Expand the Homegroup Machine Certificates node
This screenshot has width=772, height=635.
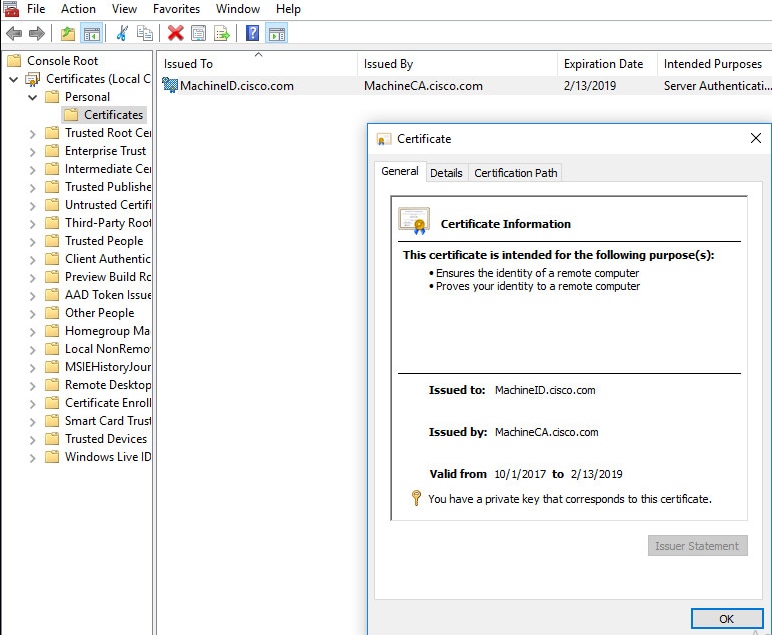pyautogui.click(x=32, y=332)
